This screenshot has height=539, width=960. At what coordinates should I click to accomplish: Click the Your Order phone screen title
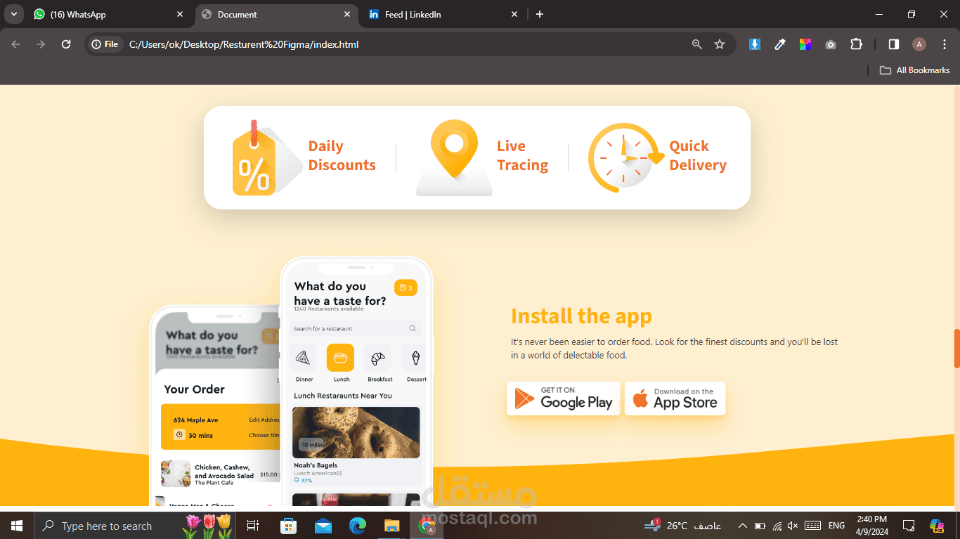click(x=194, y=389)
